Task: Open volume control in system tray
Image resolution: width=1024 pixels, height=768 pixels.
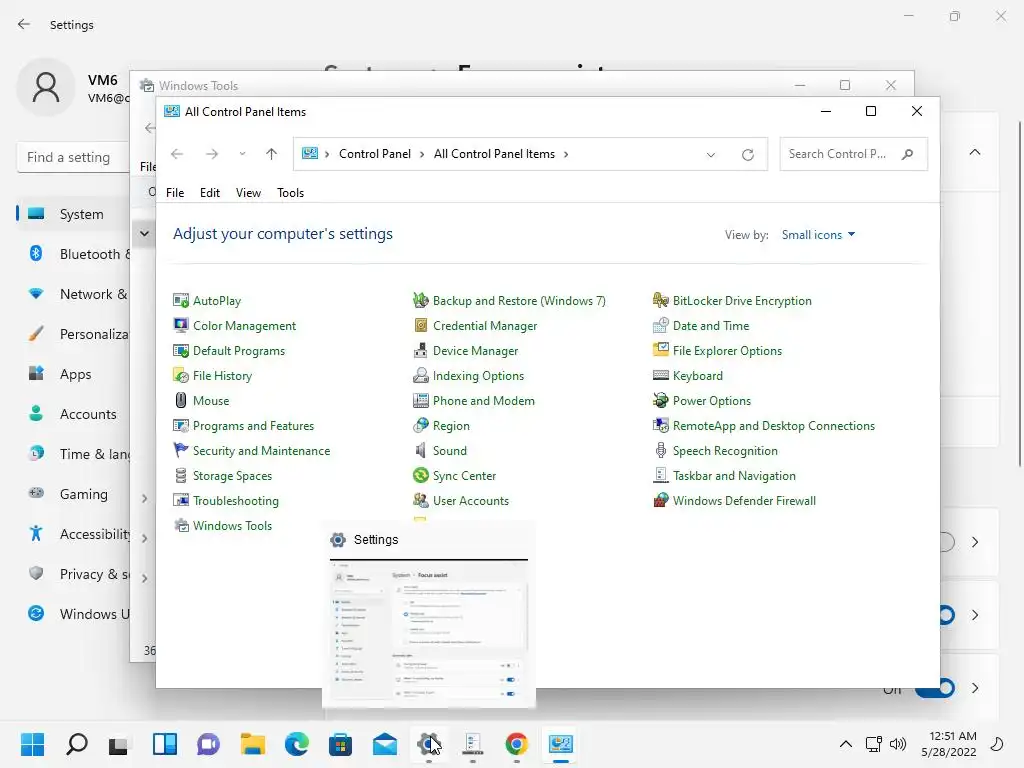Action: (x=899, y=744)
